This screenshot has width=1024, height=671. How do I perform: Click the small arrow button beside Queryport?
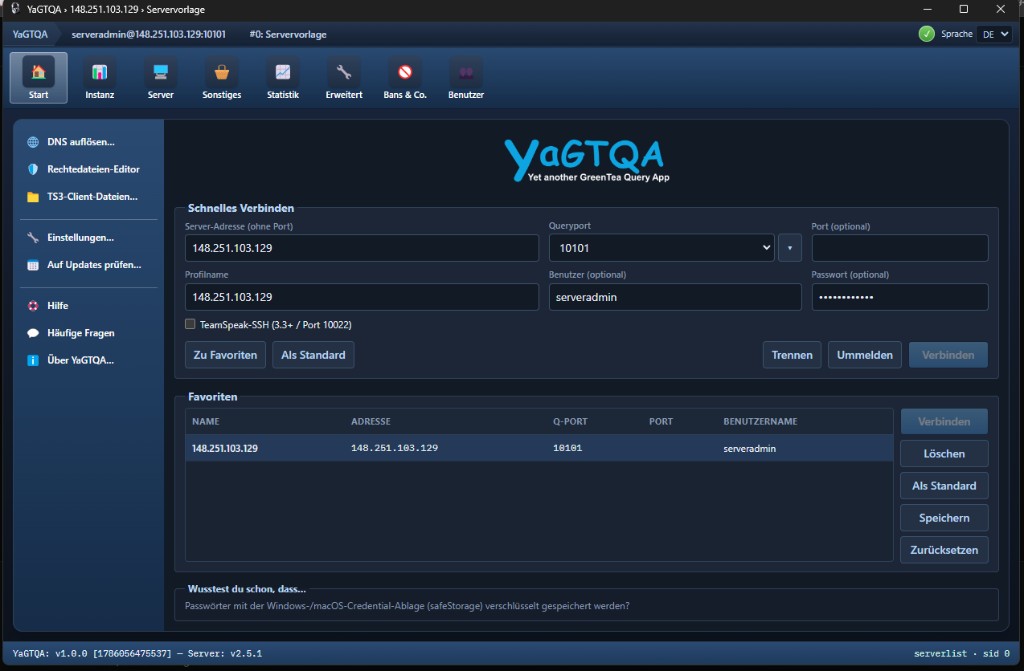[x=790, y=248]
